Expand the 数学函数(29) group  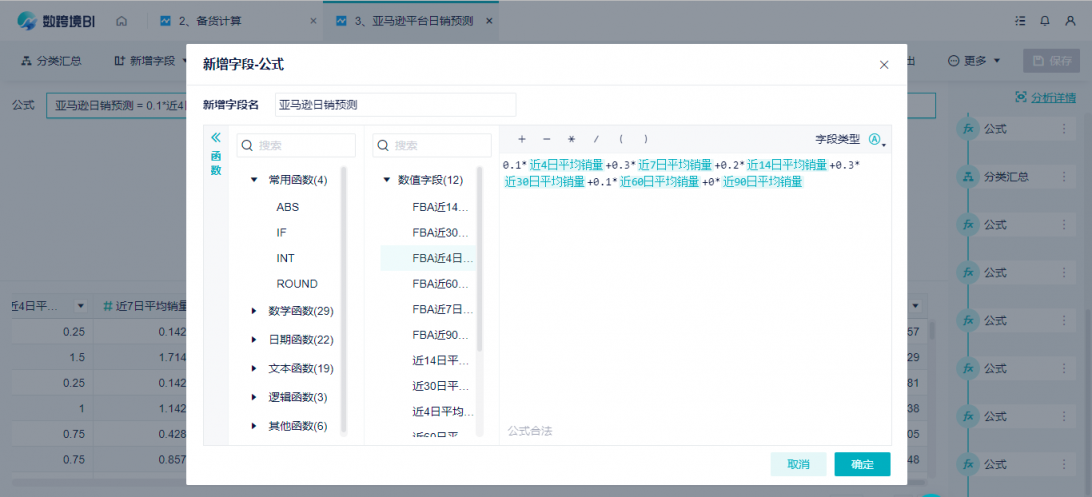click(254, 311)
